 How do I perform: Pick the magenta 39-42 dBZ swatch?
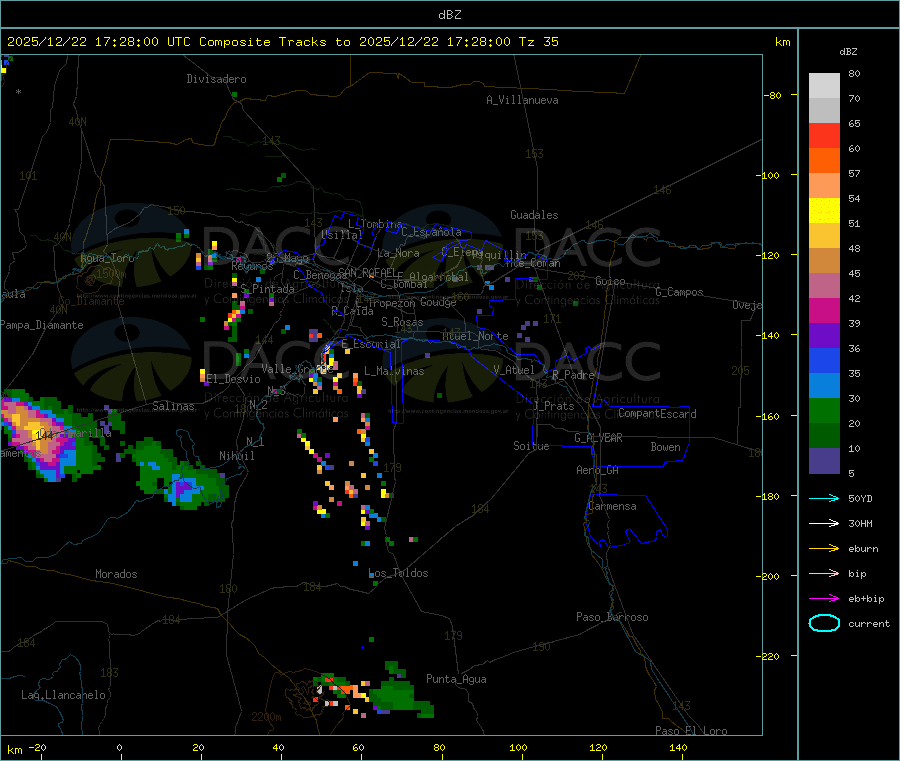824,310
